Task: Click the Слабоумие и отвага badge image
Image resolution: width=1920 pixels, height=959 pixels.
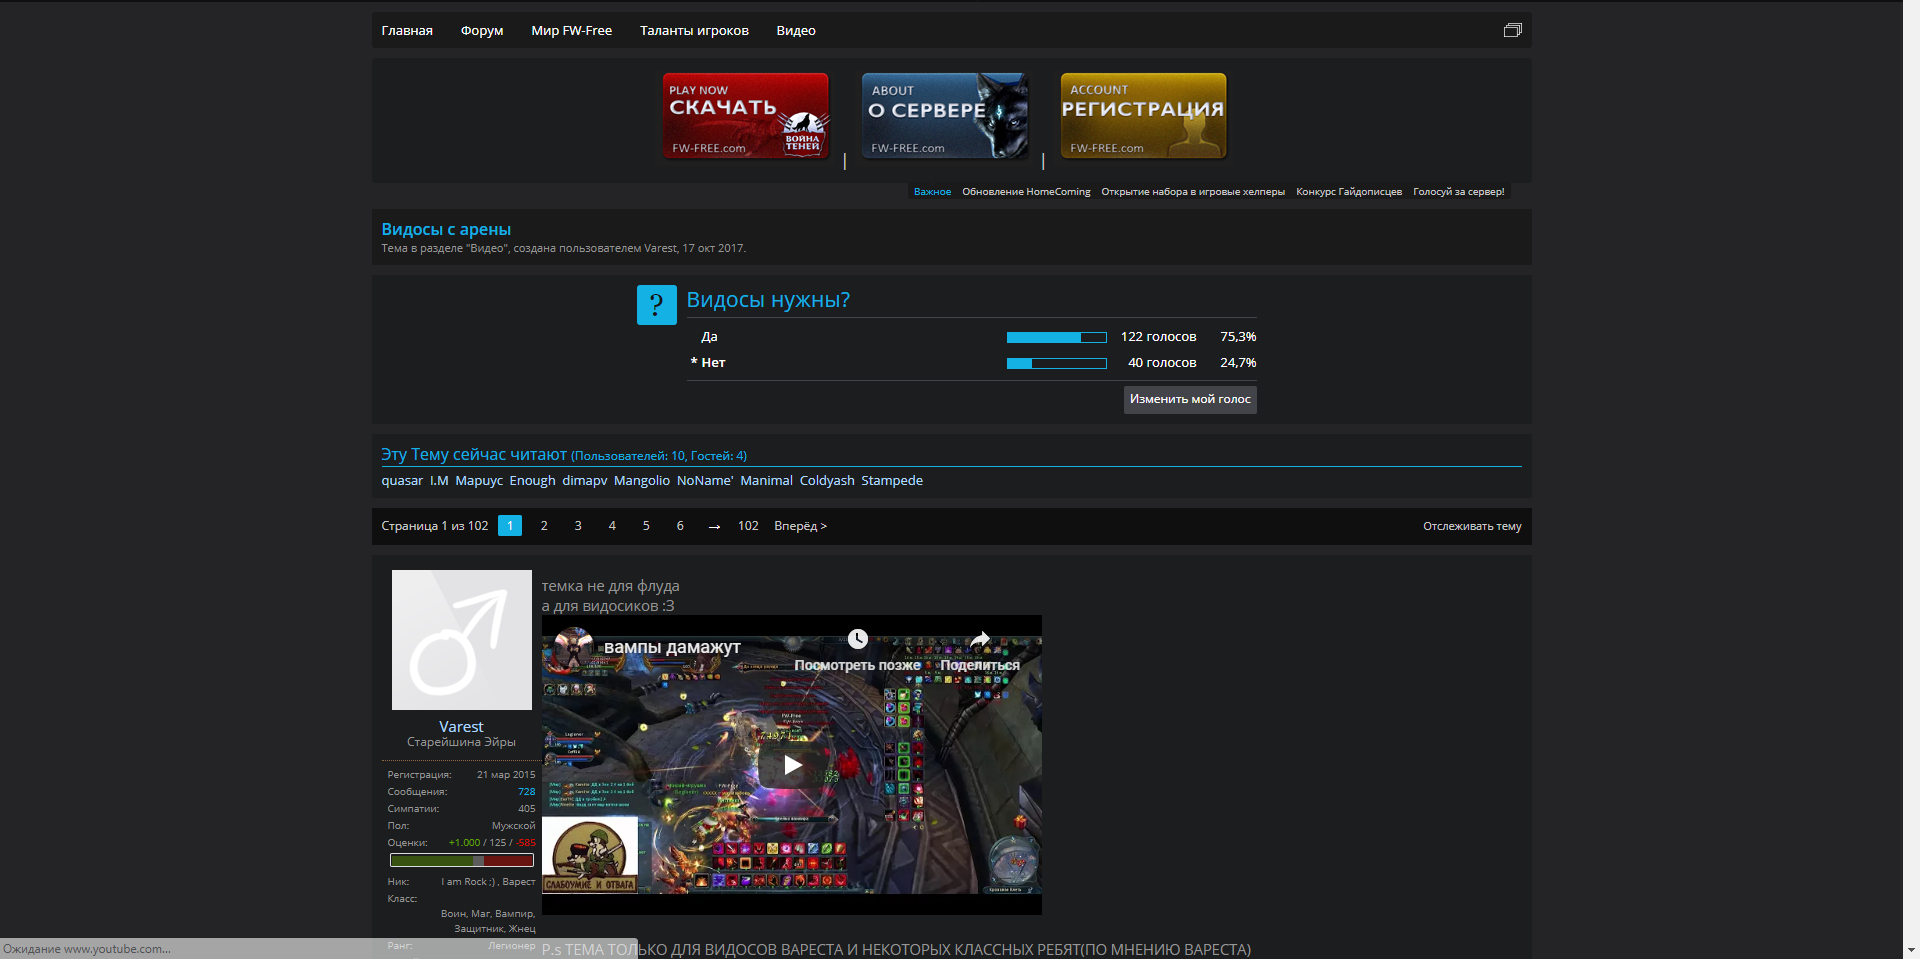Action: [590, 855]
